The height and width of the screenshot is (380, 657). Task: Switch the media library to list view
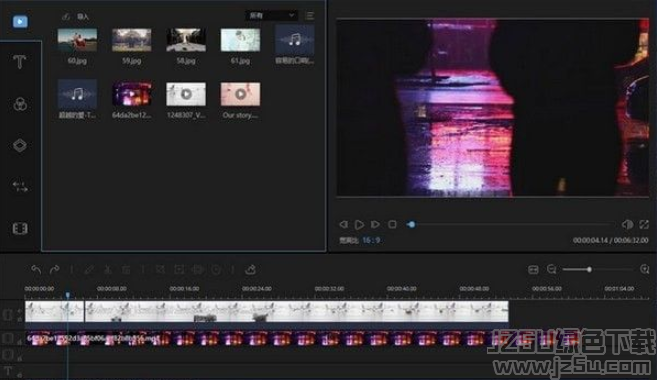point(310,16)
